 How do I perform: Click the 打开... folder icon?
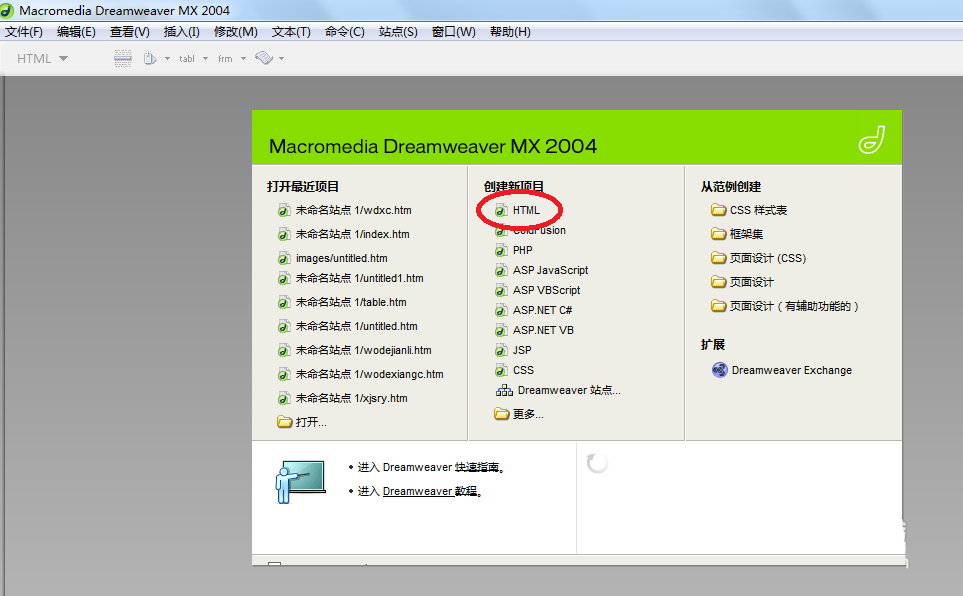284,422
